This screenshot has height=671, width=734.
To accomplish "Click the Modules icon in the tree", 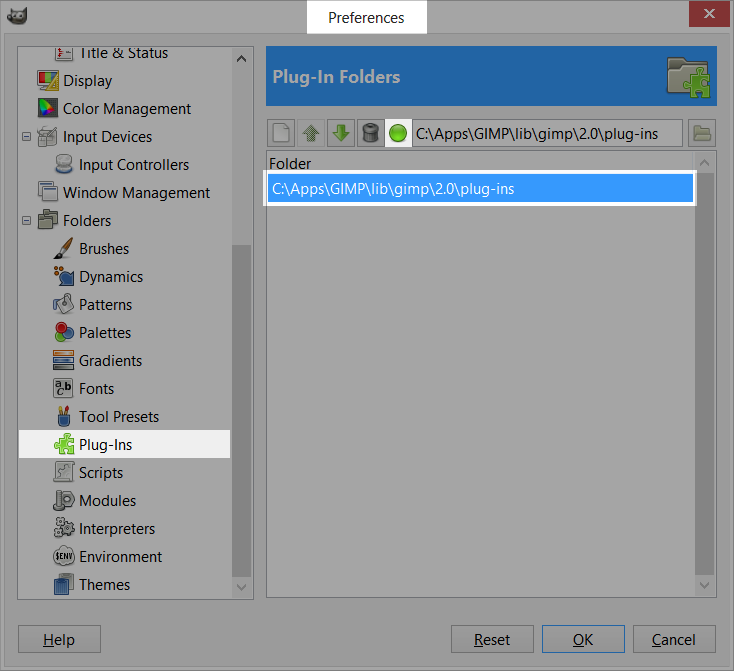I will tap(64, 500).
